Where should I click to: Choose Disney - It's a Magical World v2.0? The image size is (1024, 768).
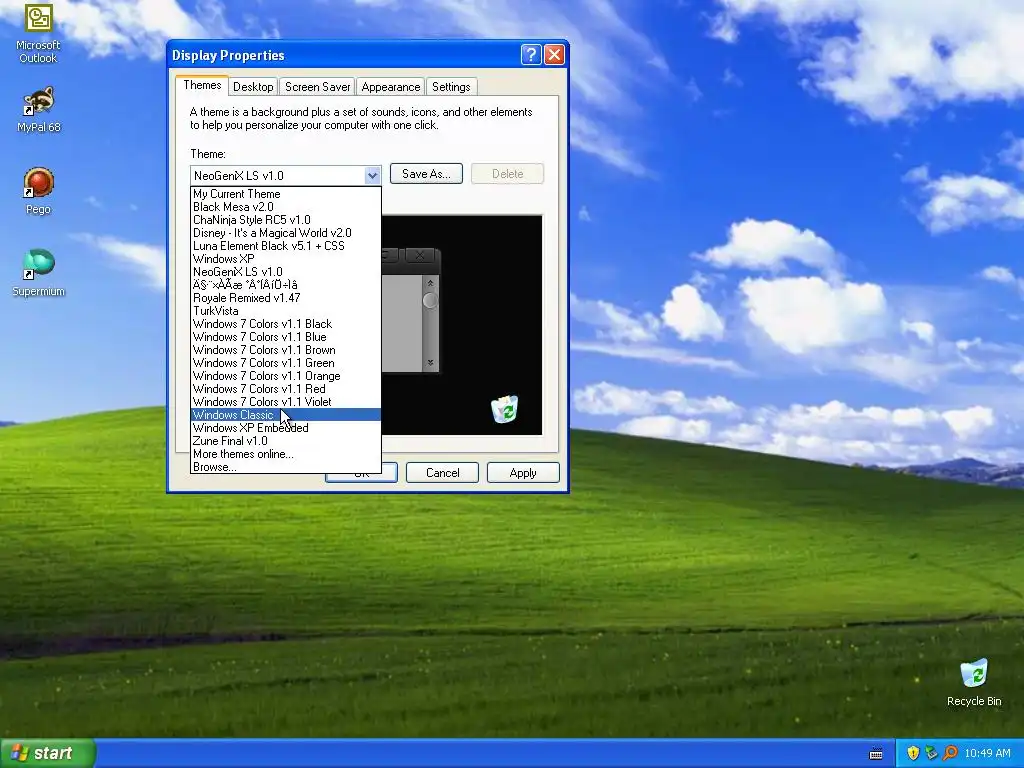[x=285, y=233]
